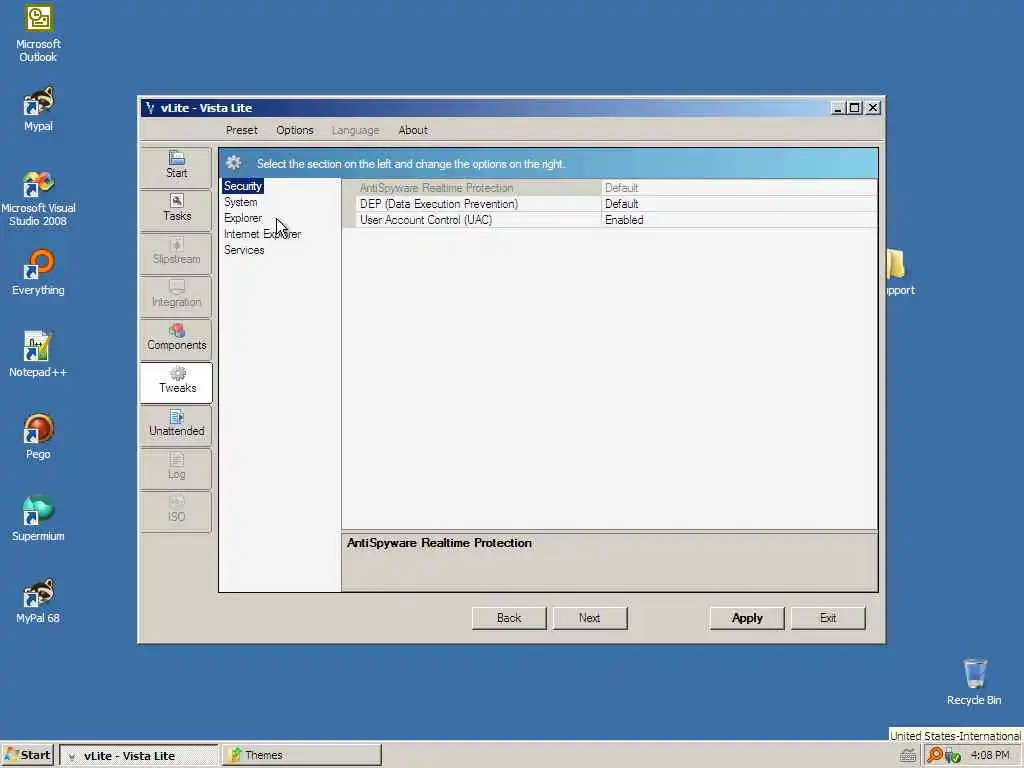Click the keyboard layout tray icon
The image size is (1024, 768).
tap(907, 756)
